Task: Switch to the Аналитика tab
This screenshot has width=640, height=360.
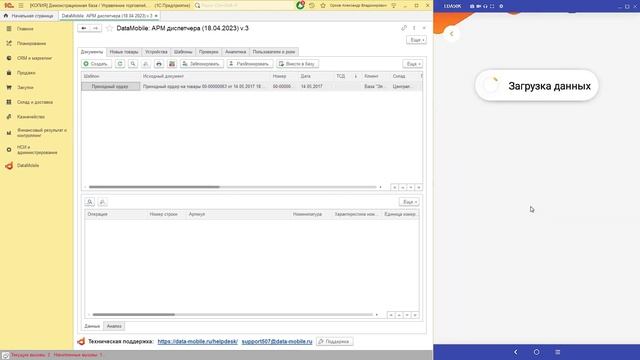Action: (x=236, y=52)
